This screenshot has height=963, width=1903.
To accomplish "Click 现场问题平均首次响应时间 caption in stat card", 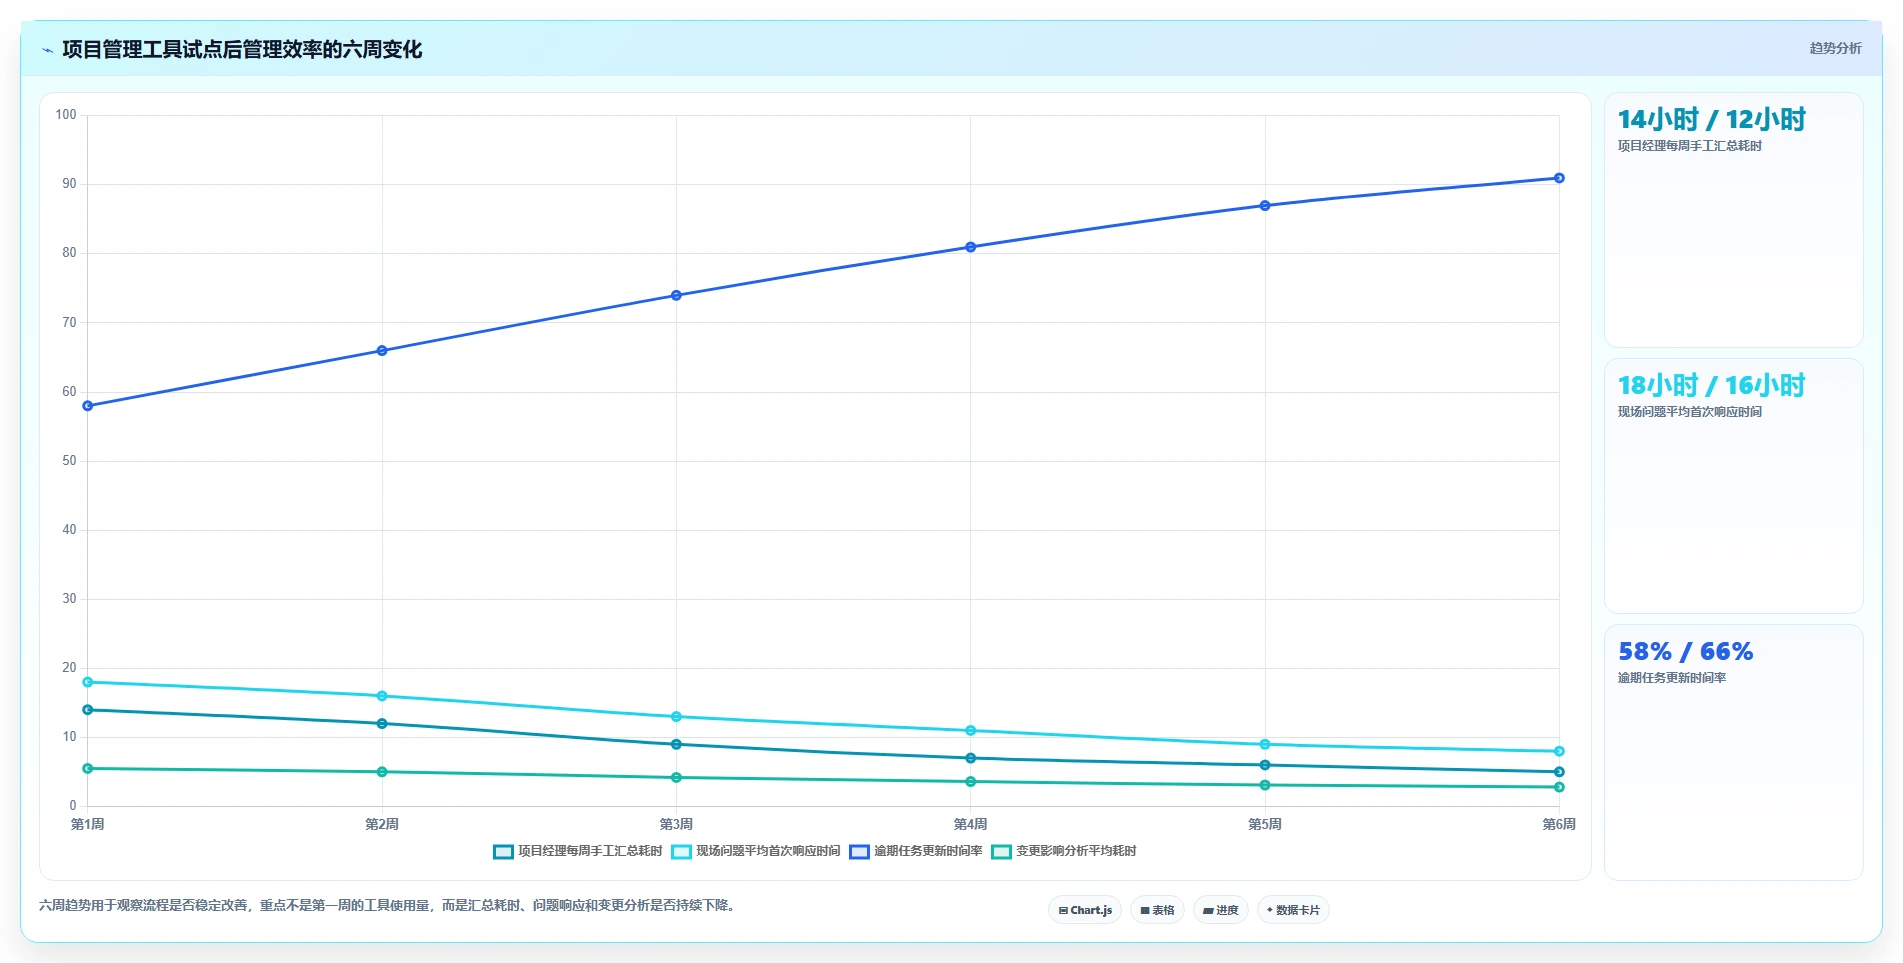I will (x=1690, y=412).
